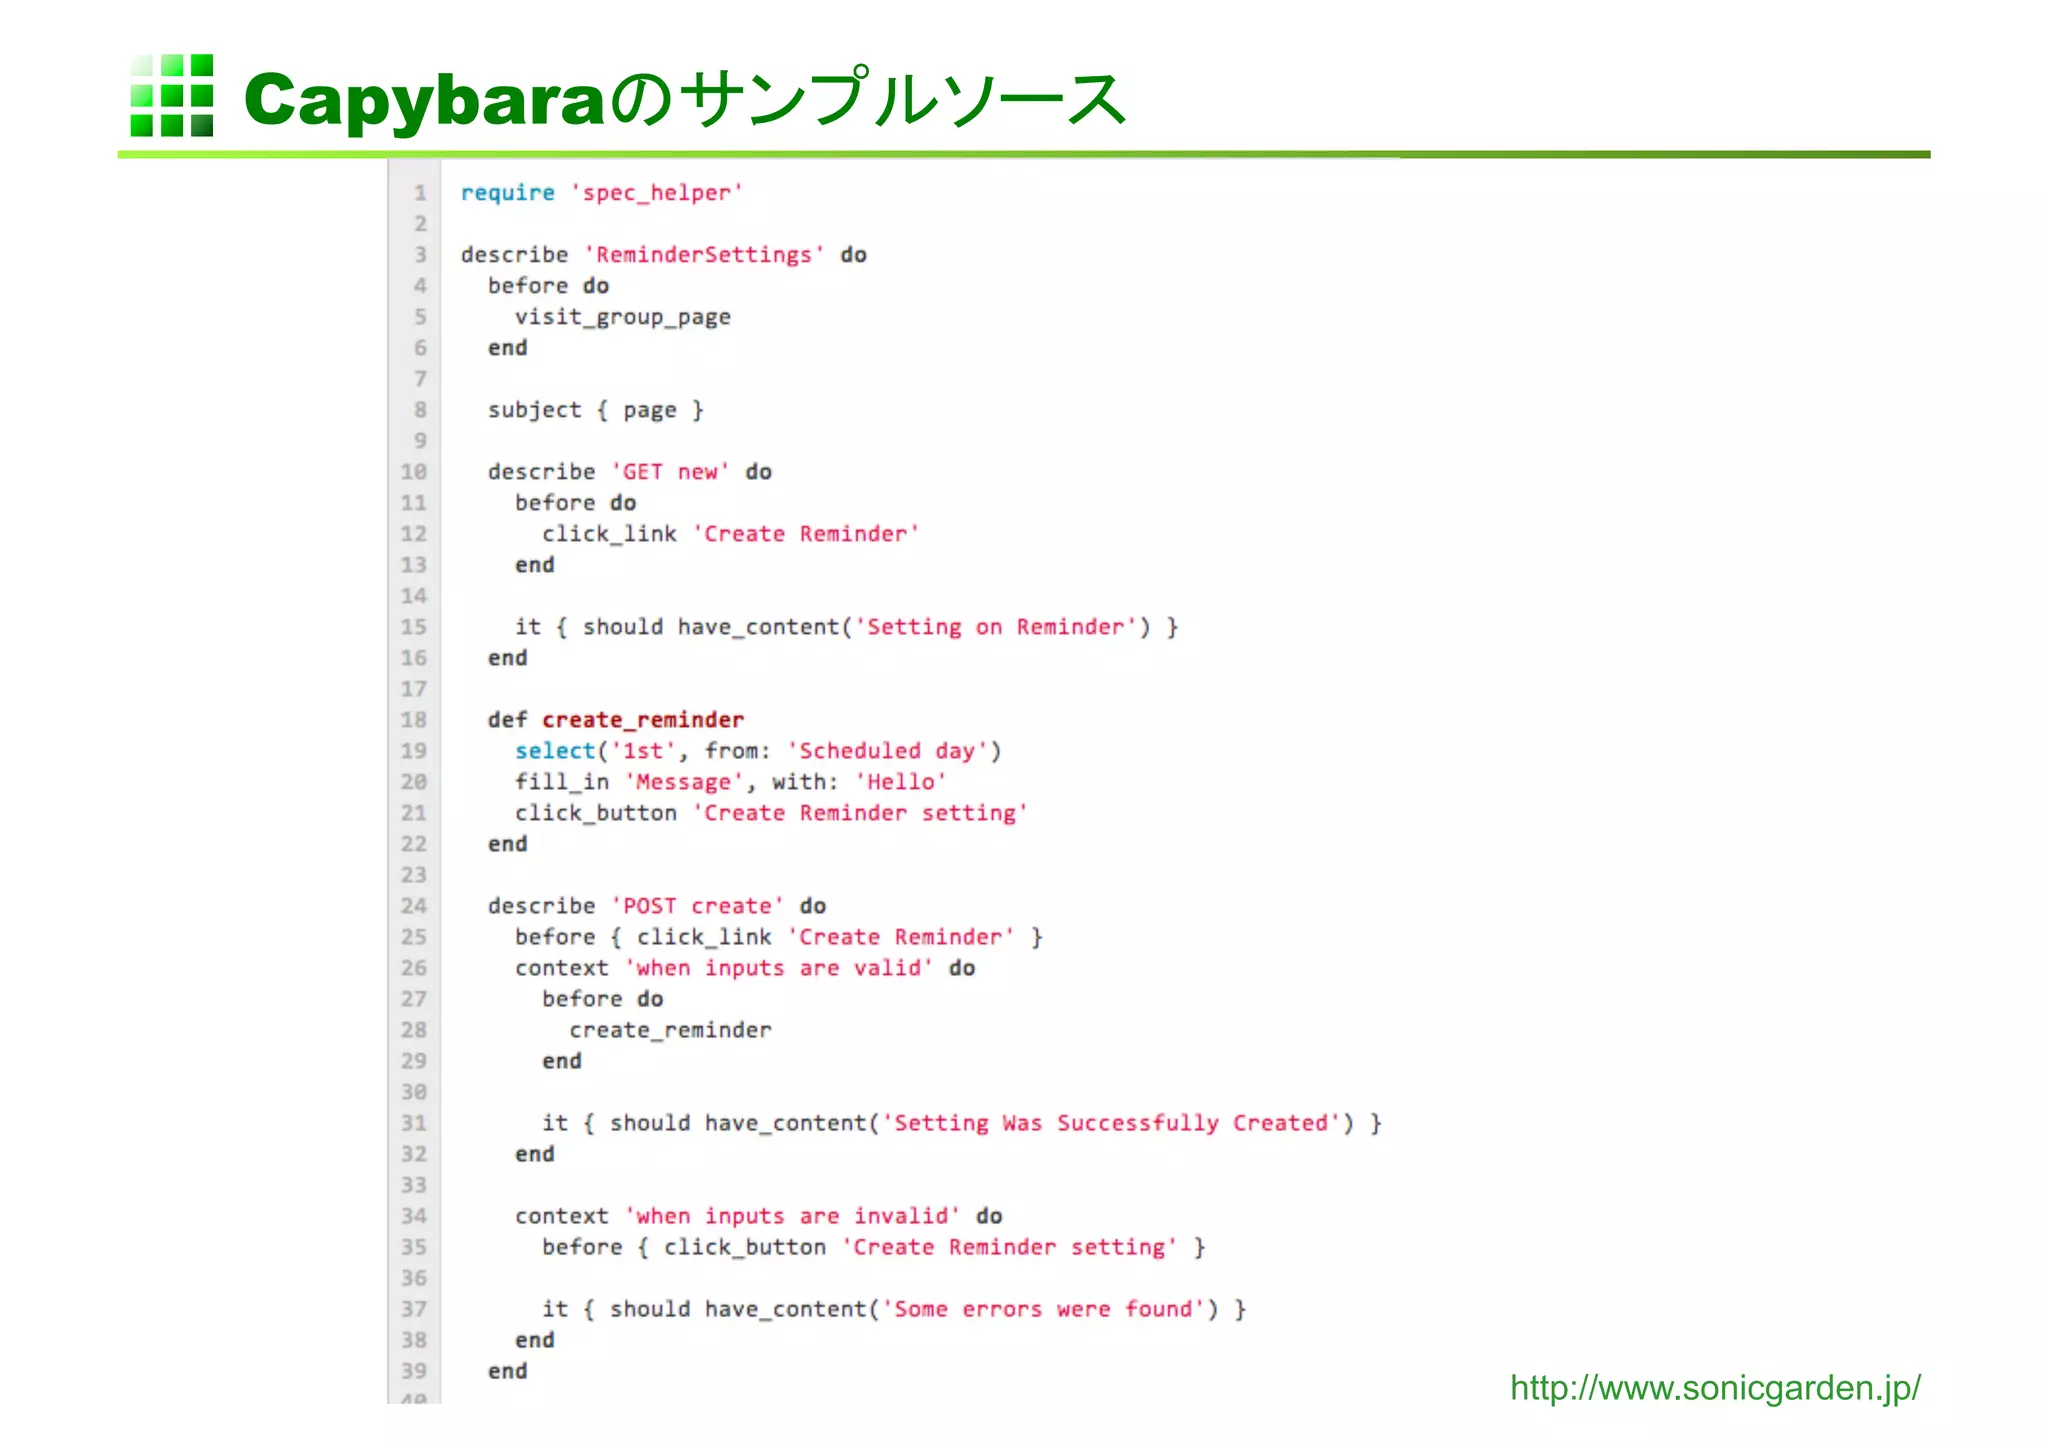Click the "context 'when inputs are valid' do" line
Image resolution: width=2048 pixels, height=1447 pixels.
(x=744, y=968)
